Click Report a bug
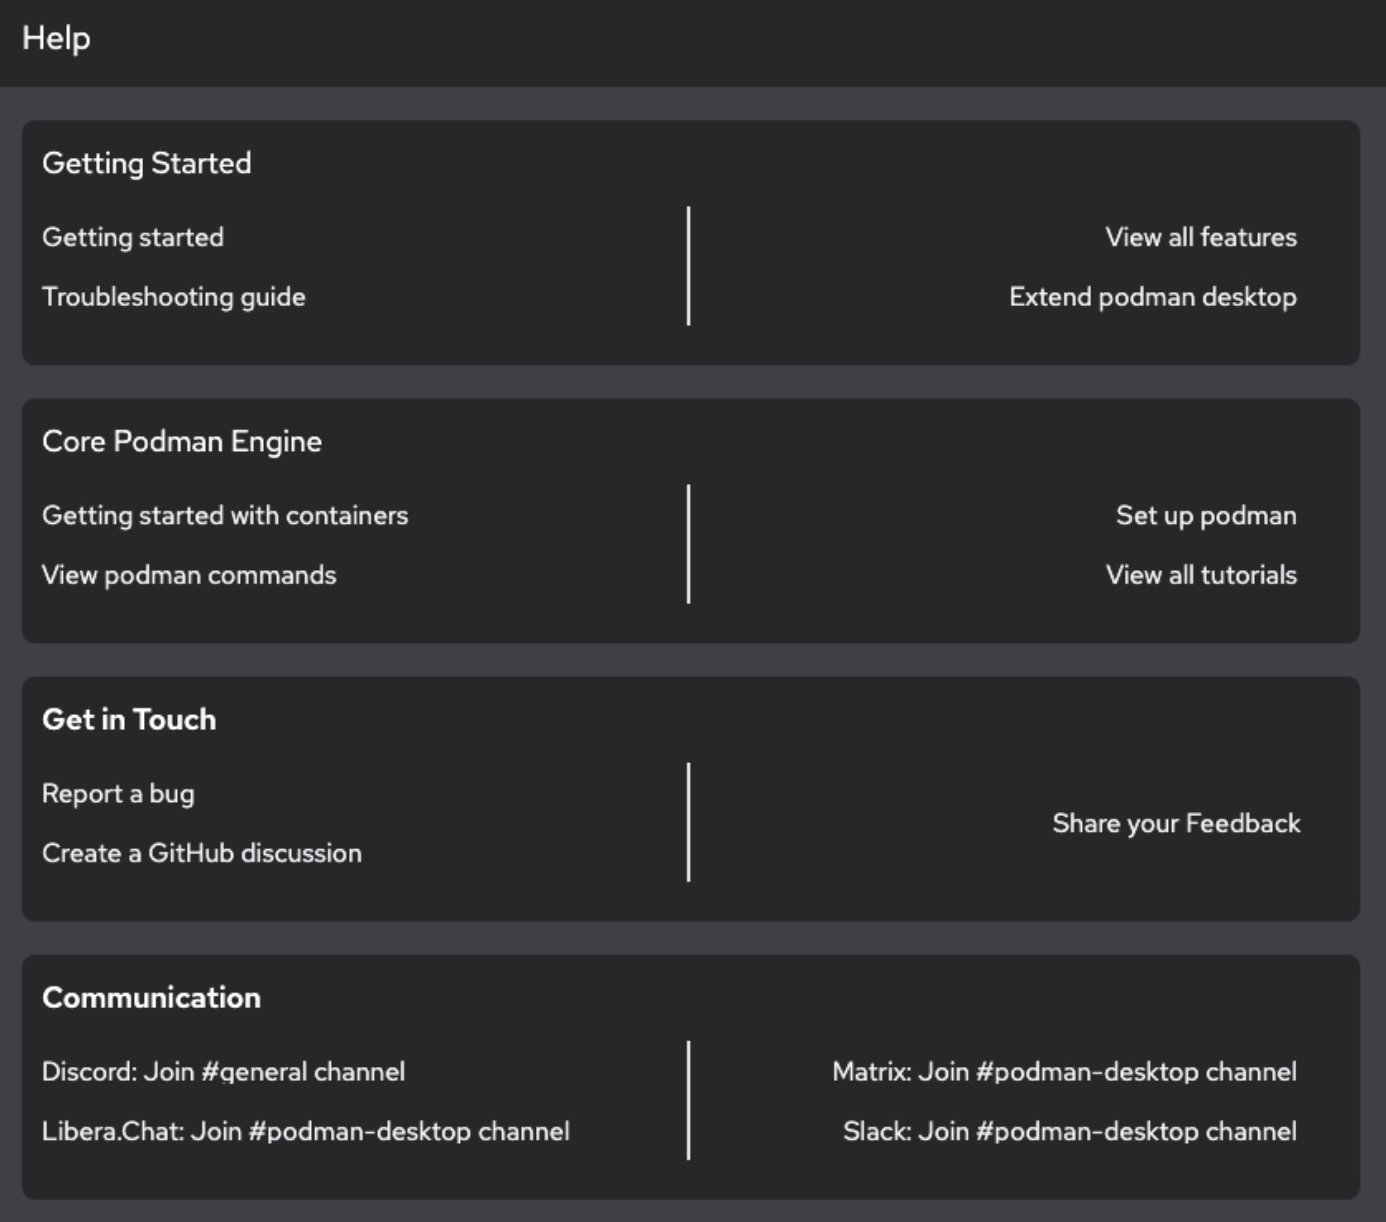 (118, 793)
